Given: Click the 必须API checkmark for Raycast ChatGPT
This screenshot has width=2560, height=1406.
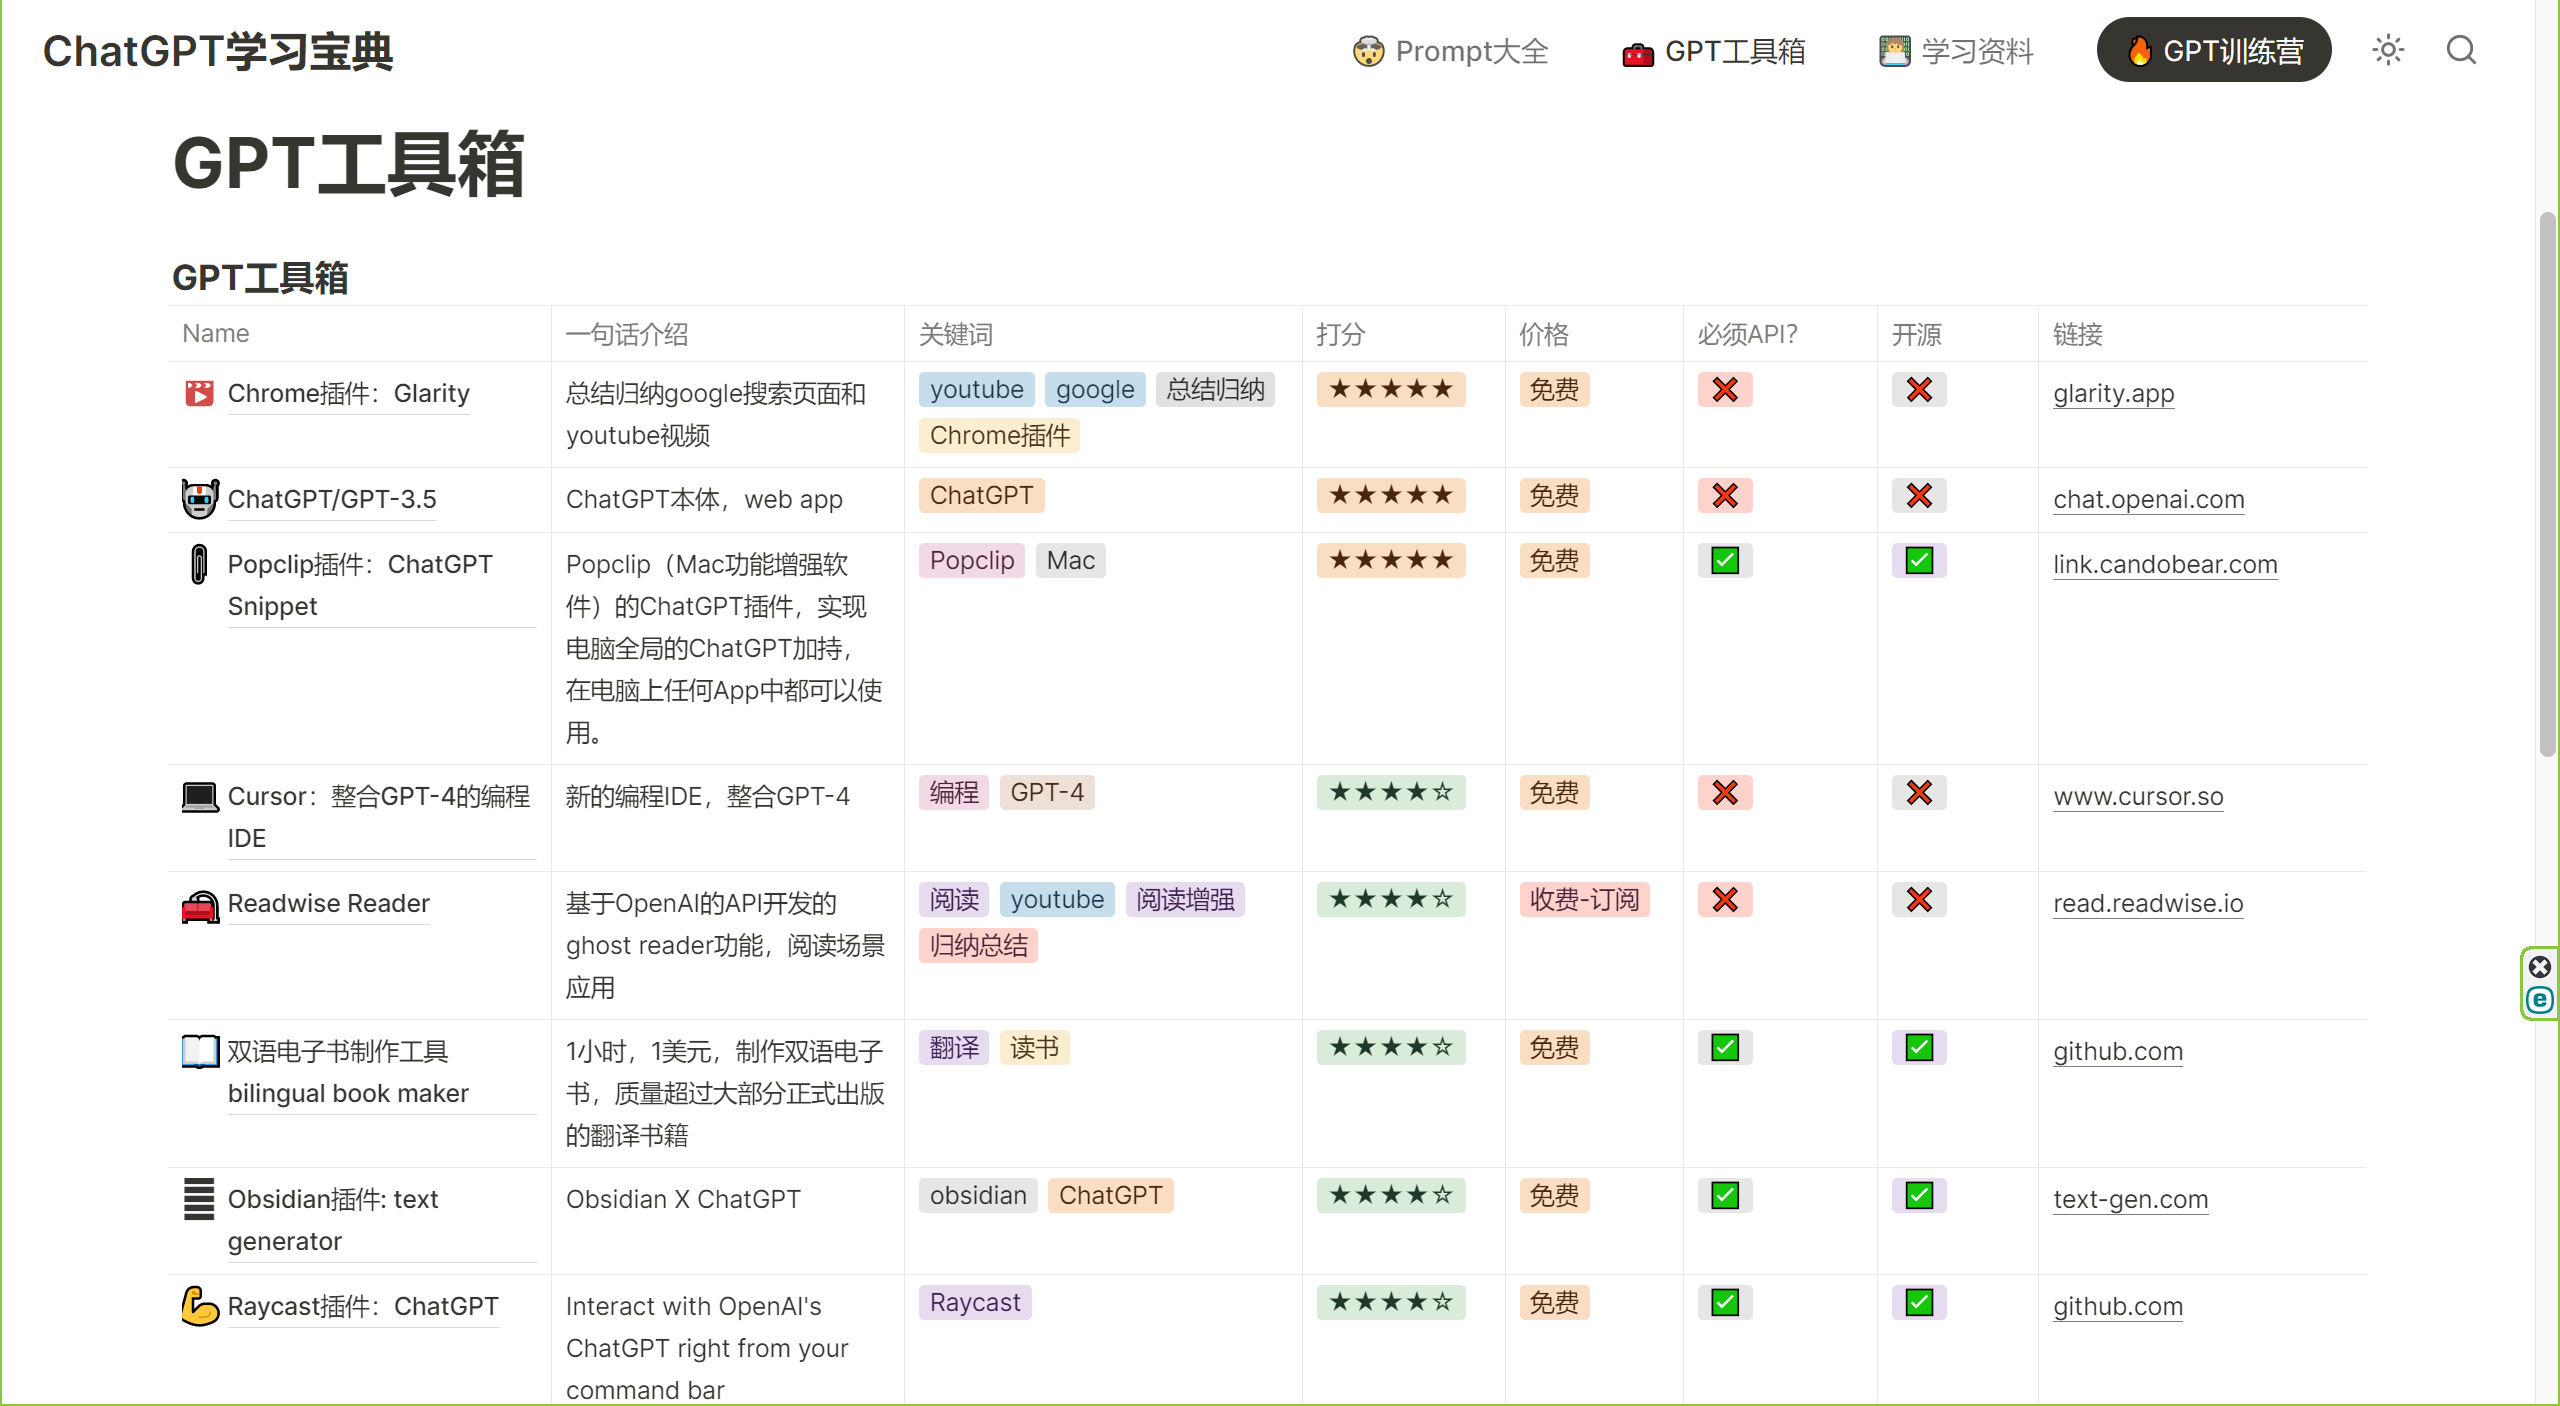Looking at the screenshot, I should point(1725,1303).
